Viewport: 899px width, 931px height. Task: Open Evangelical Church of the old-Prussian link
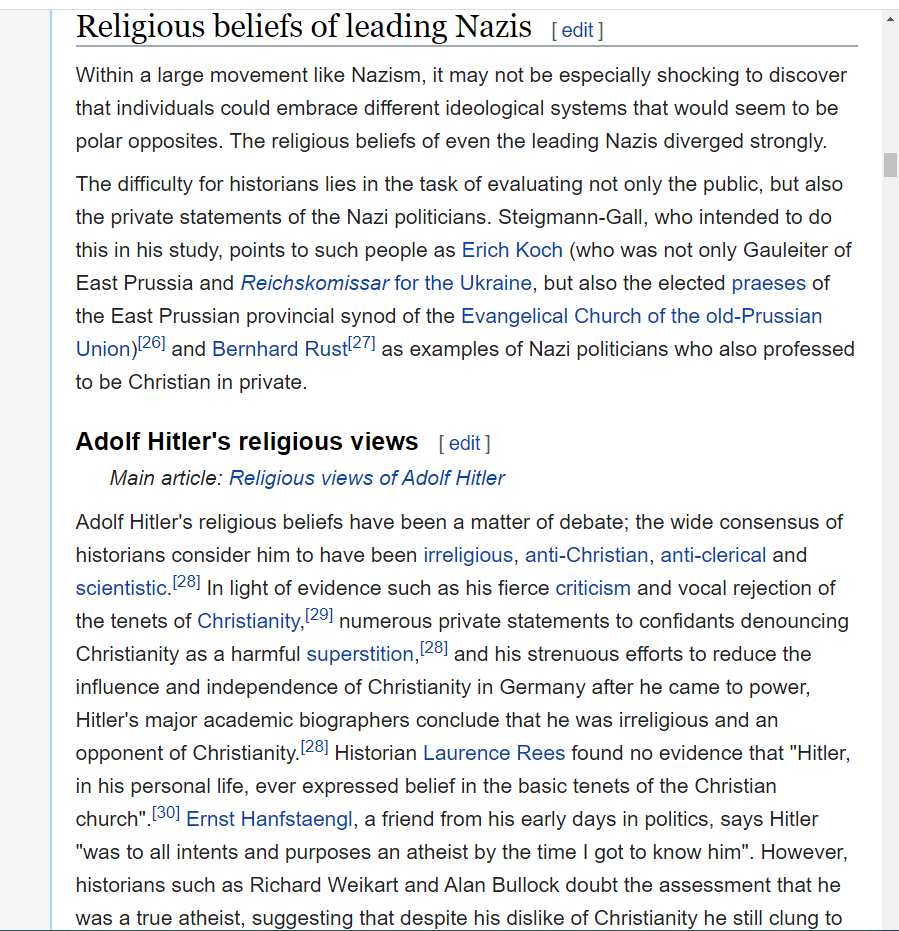point(641,316)
